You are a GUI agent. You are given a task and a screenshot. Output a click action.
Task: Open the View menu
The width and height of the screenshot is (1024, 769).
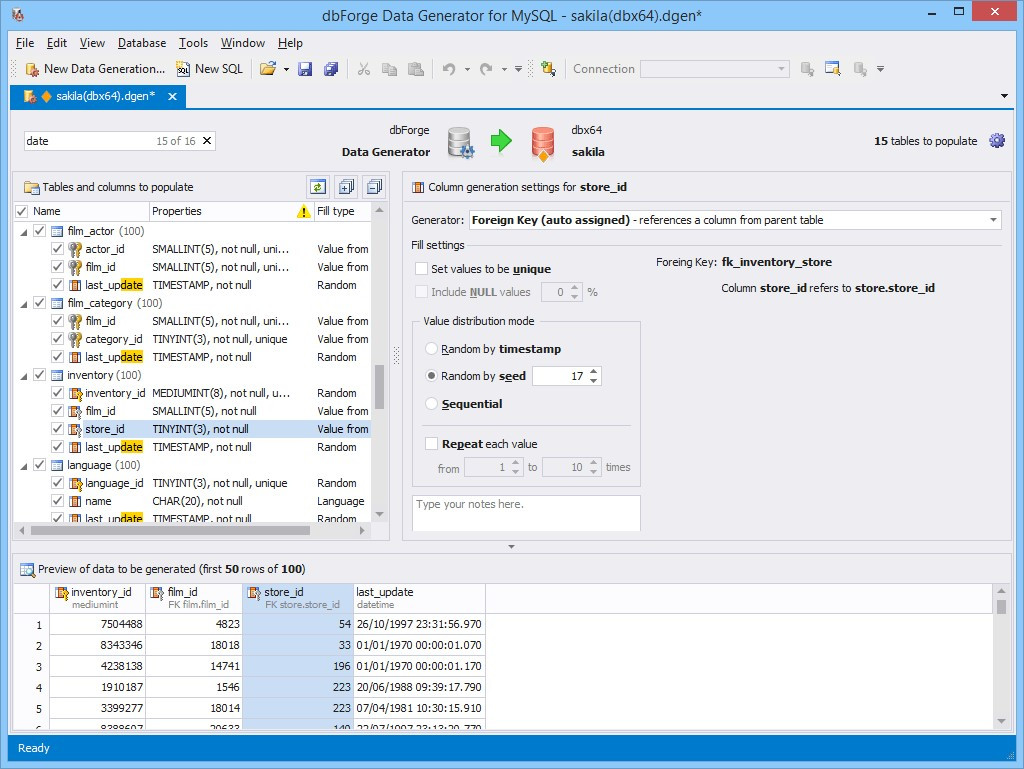click(x=92, y=43)
